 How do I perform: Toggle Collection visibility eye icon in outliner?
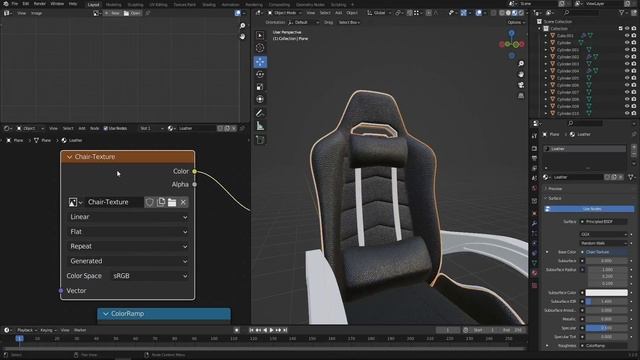pyautogui.click(x=627, y=29)
